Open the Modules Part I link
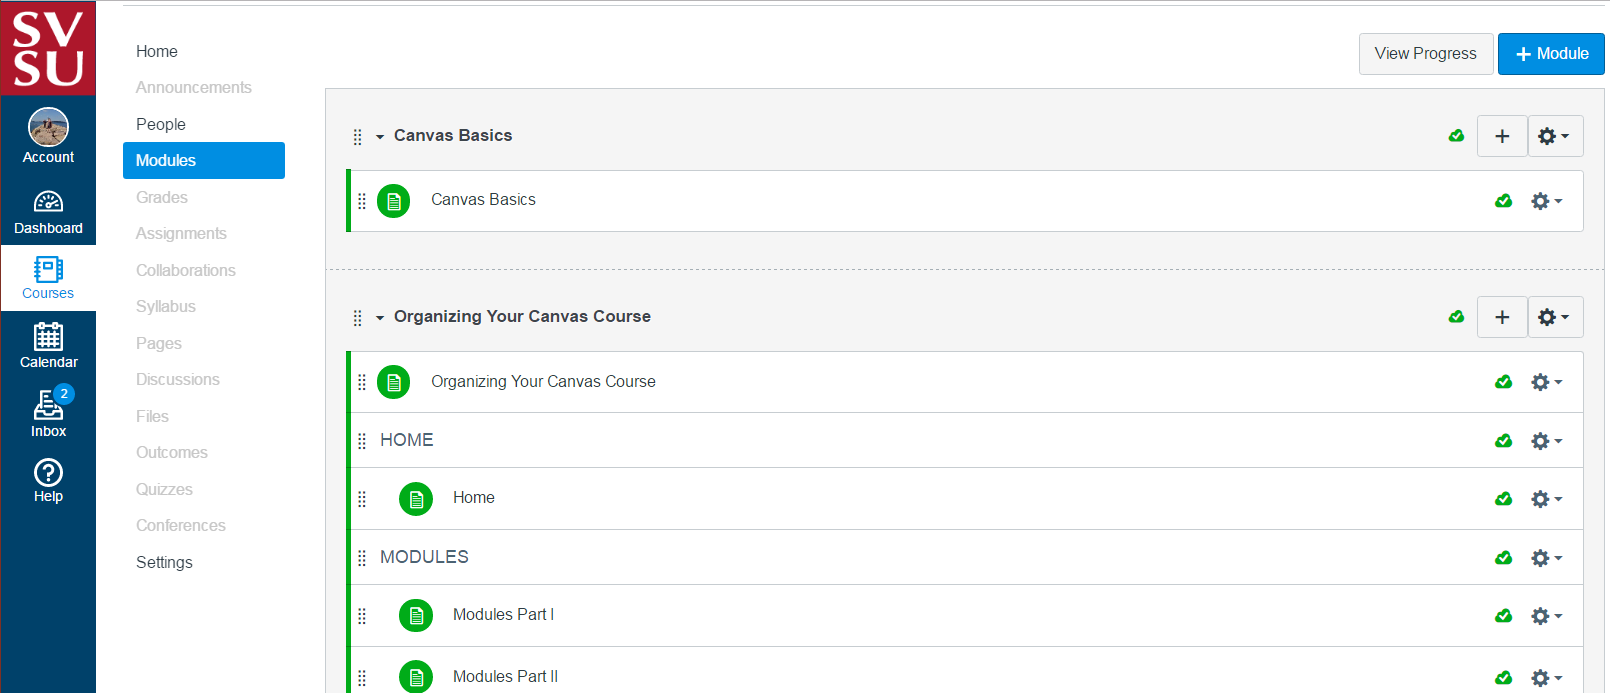 point(503,615)
